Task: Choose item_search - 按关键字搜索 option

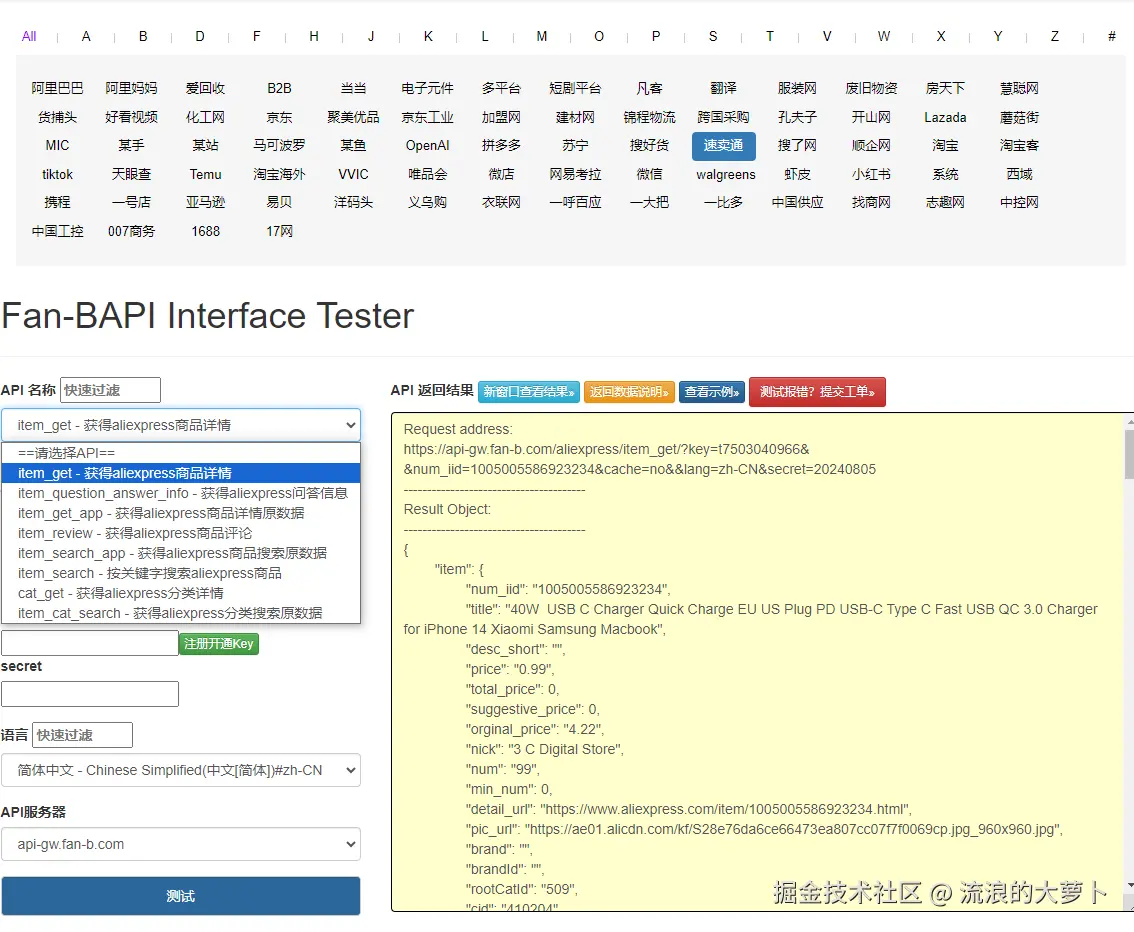Action: pos(181,573)
